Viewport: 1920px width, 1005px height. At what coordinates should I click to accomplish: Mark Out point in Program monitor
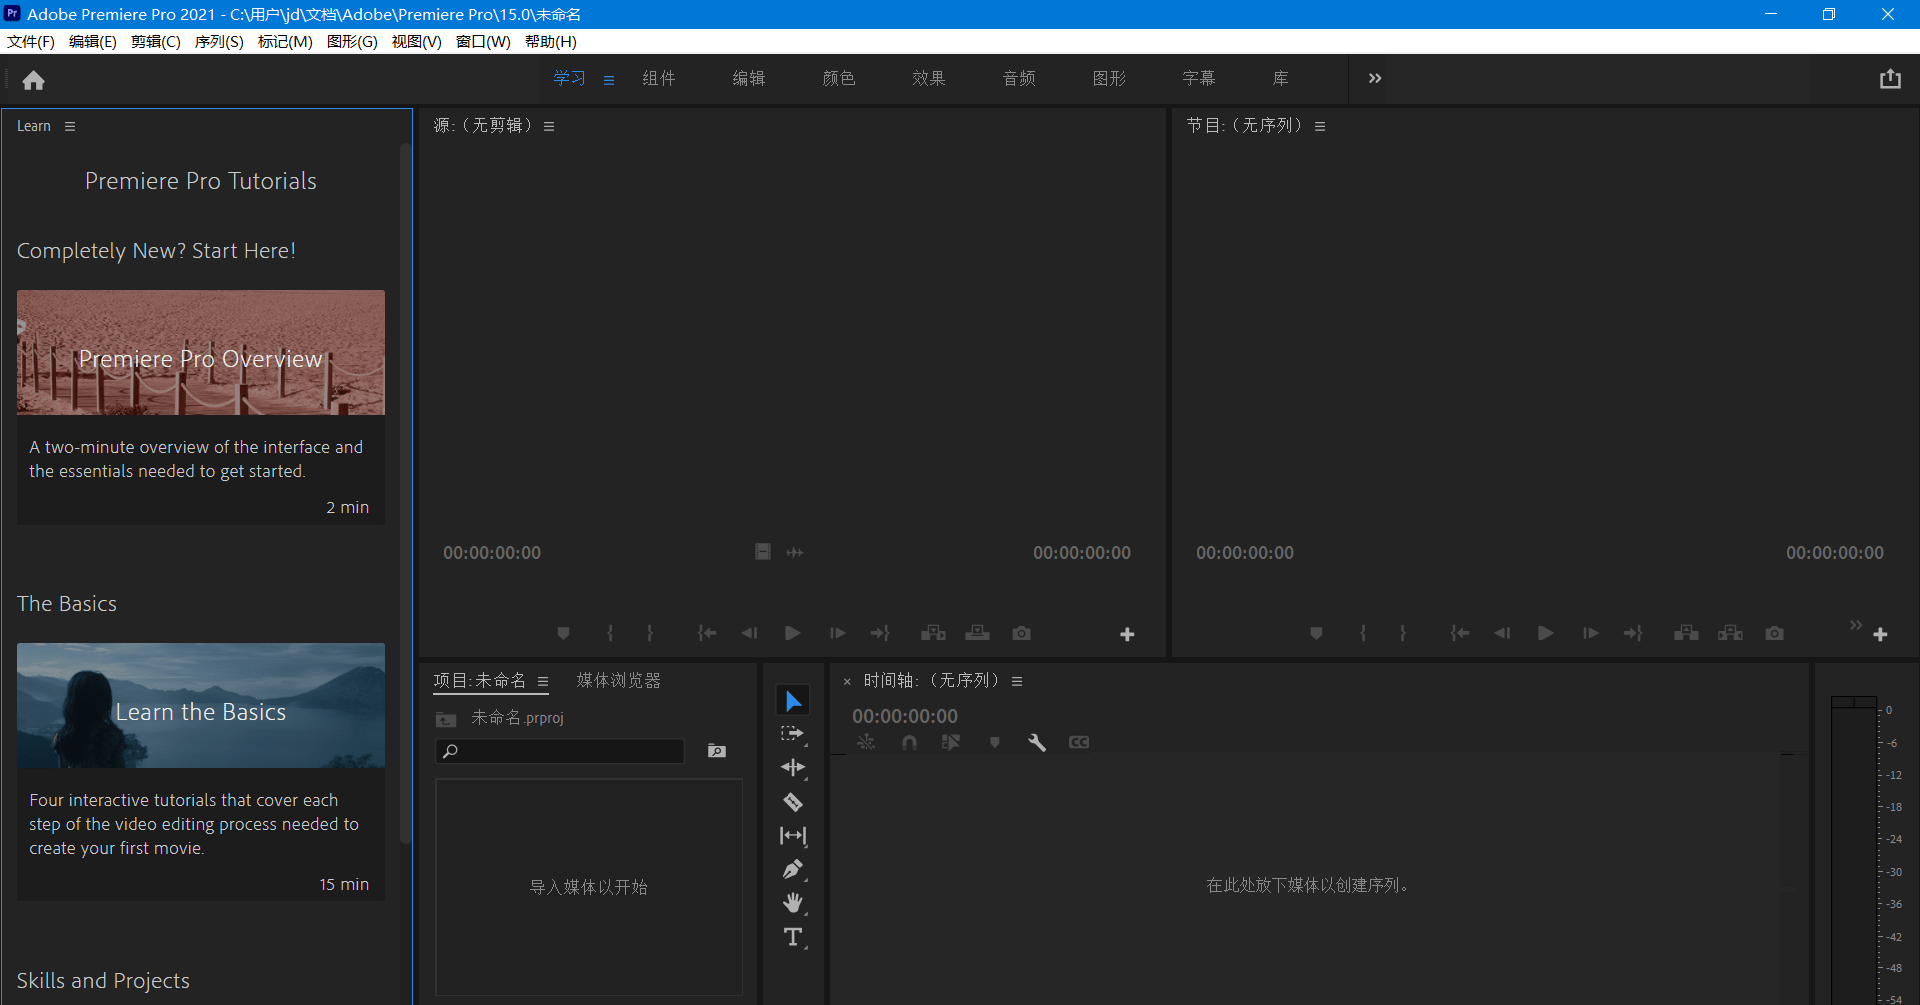[x=1403, y=633]
